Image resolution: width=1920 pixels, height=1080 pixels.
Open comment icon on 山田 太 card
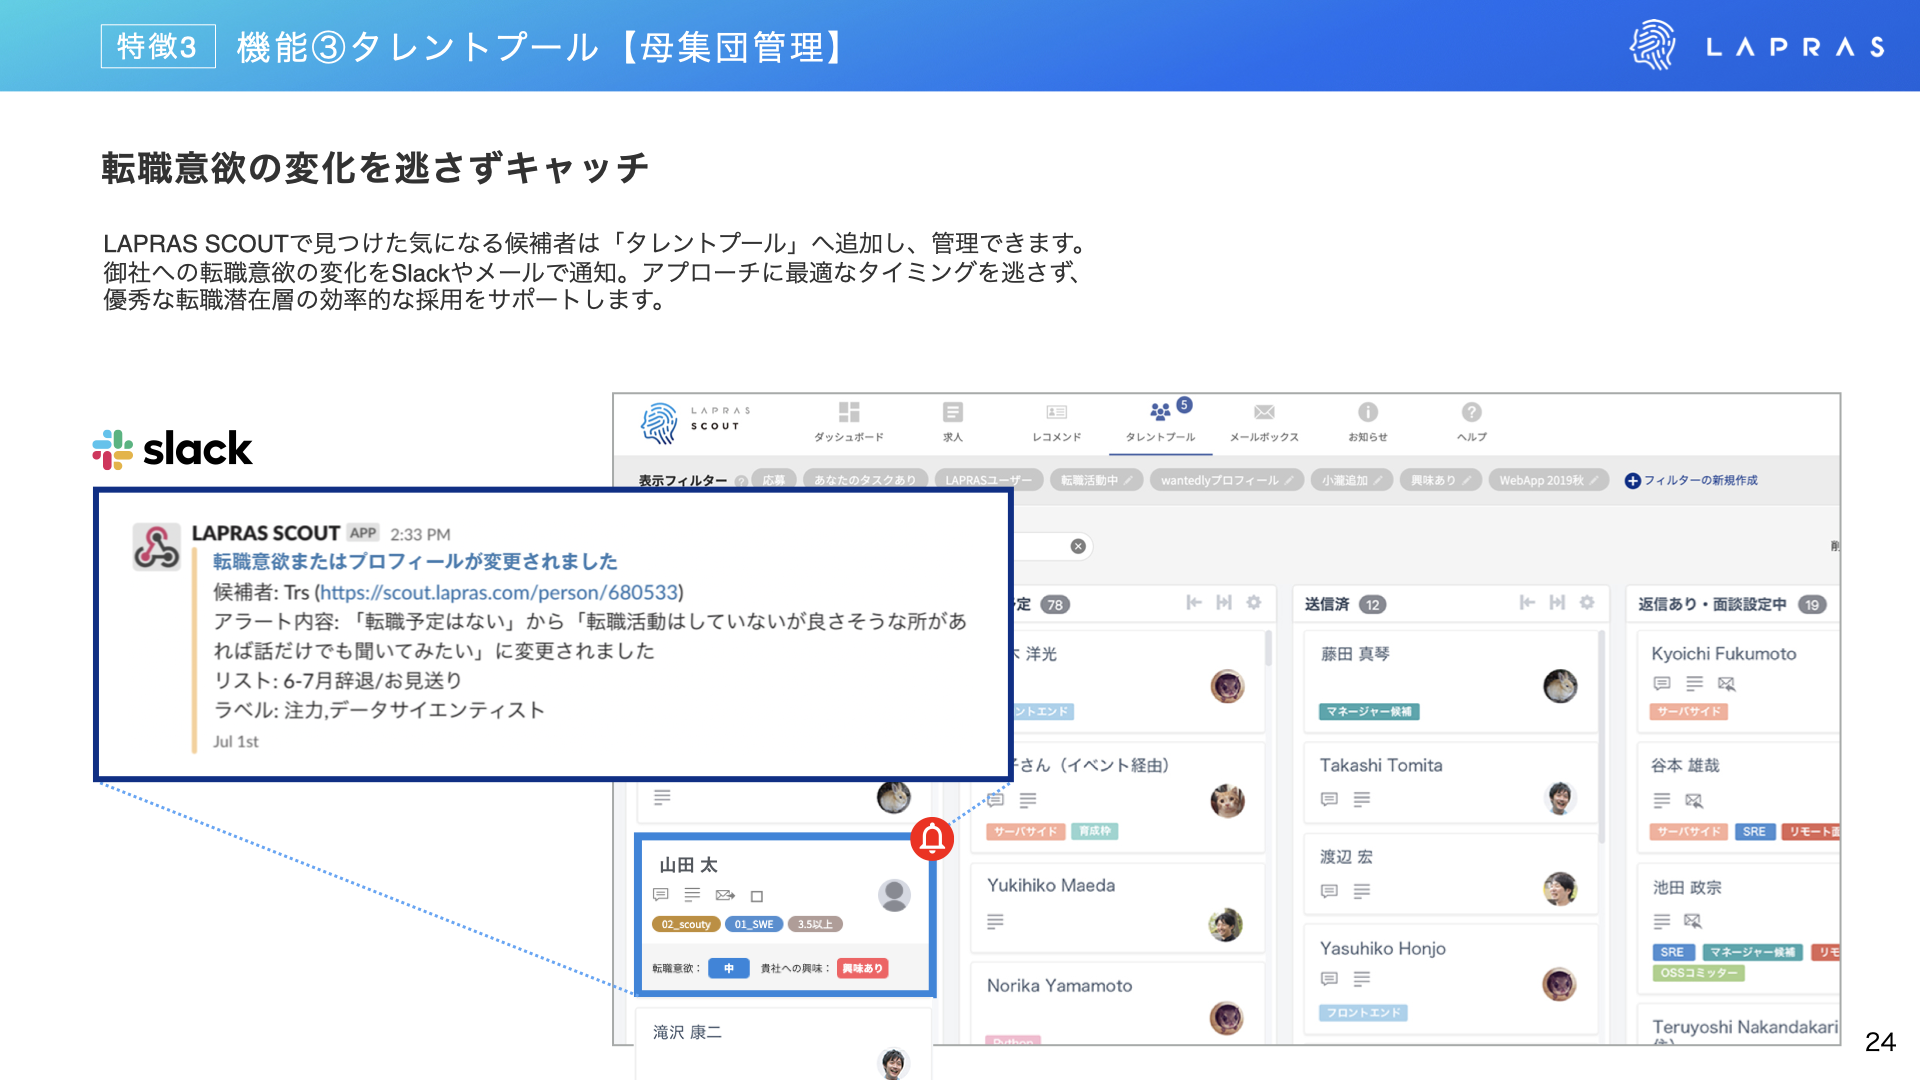(x=661, y=895)
